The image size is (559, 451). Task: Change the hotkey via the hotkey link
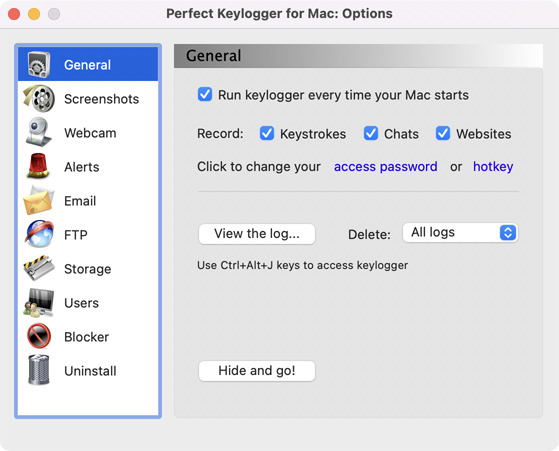click(x=493, y=166)
